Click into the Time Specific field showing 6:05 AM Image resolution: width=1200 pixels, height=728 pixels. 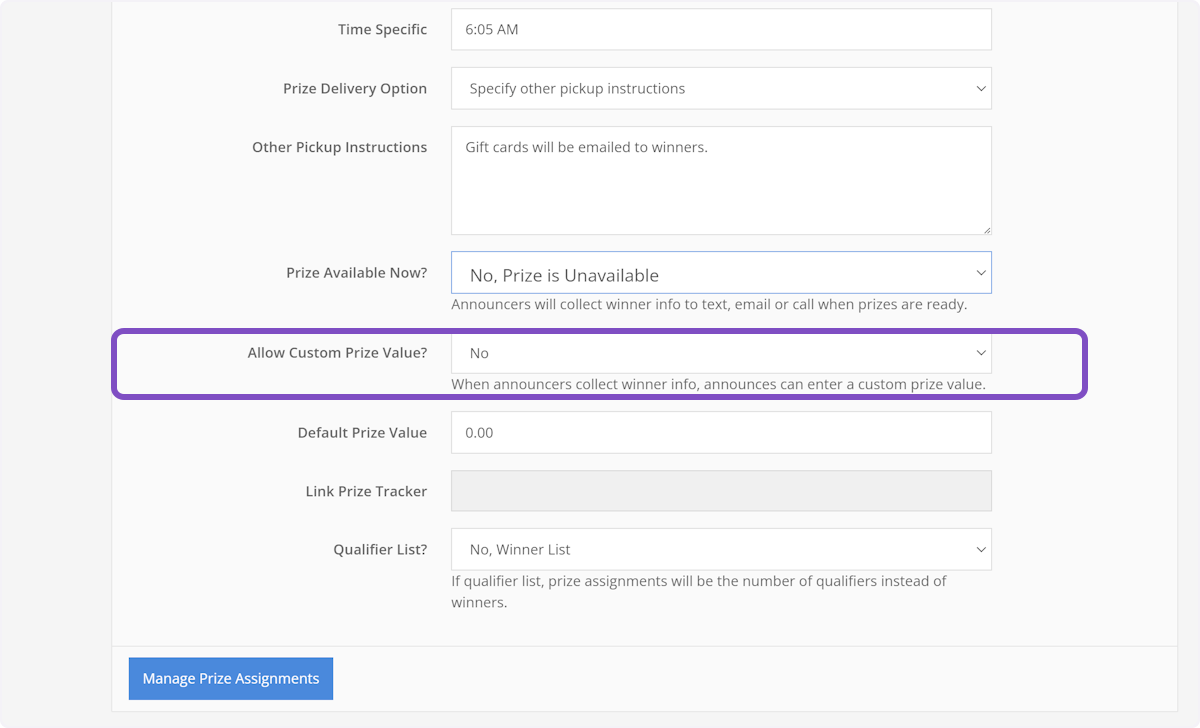tap(721, 30)
